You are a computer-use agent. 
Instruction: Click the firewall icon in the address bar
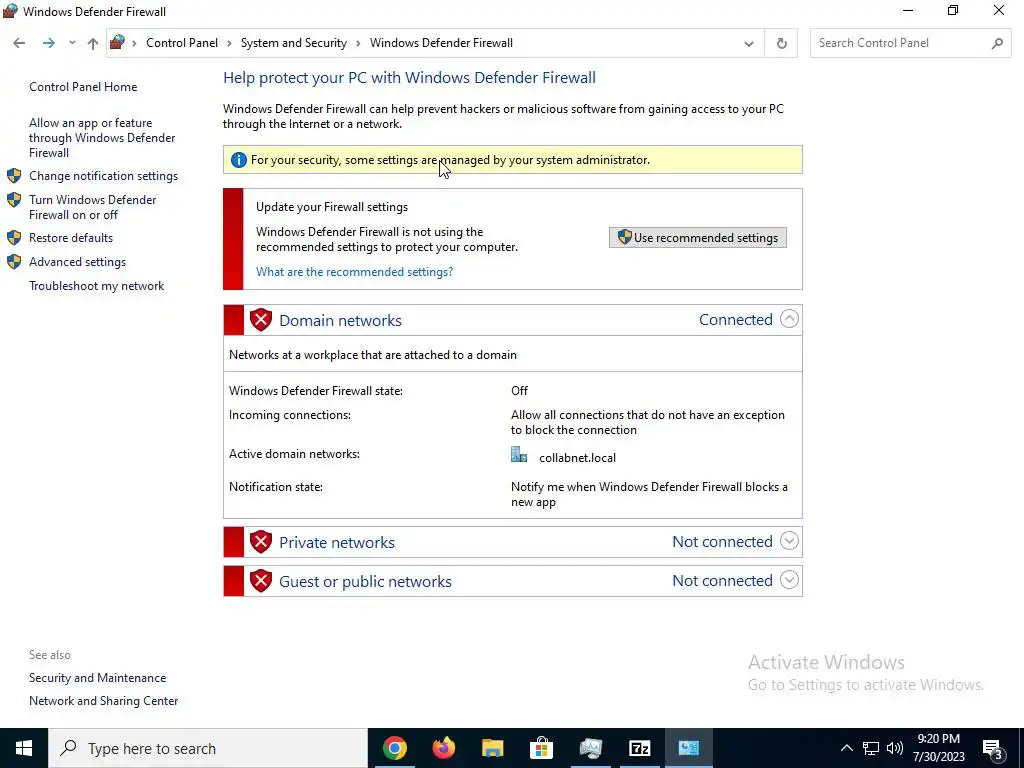118,42
